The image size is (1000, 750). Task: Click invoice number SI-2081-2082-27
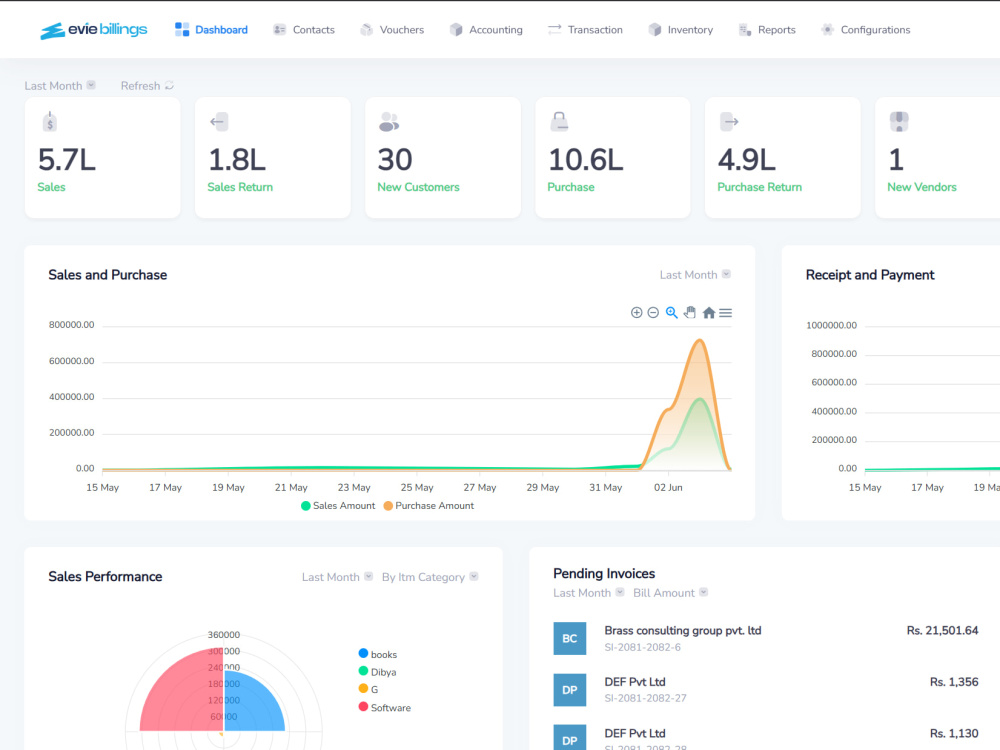(645, 698)
